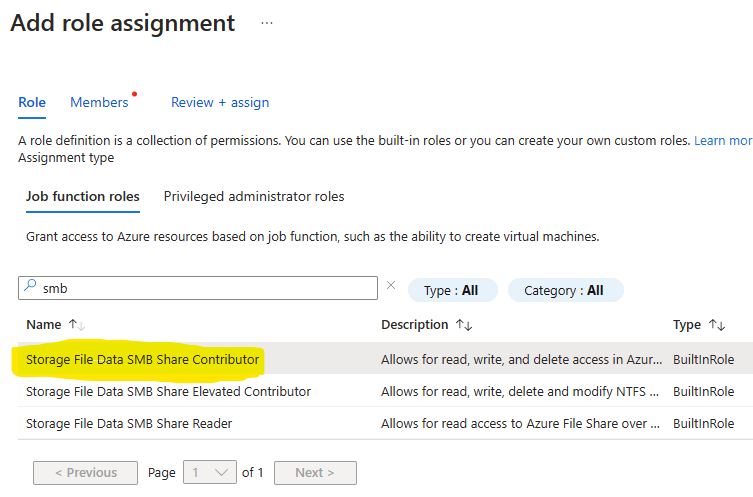Click the Description column header
This screenshot has width=753, height=497.
(x=414, y=325)
